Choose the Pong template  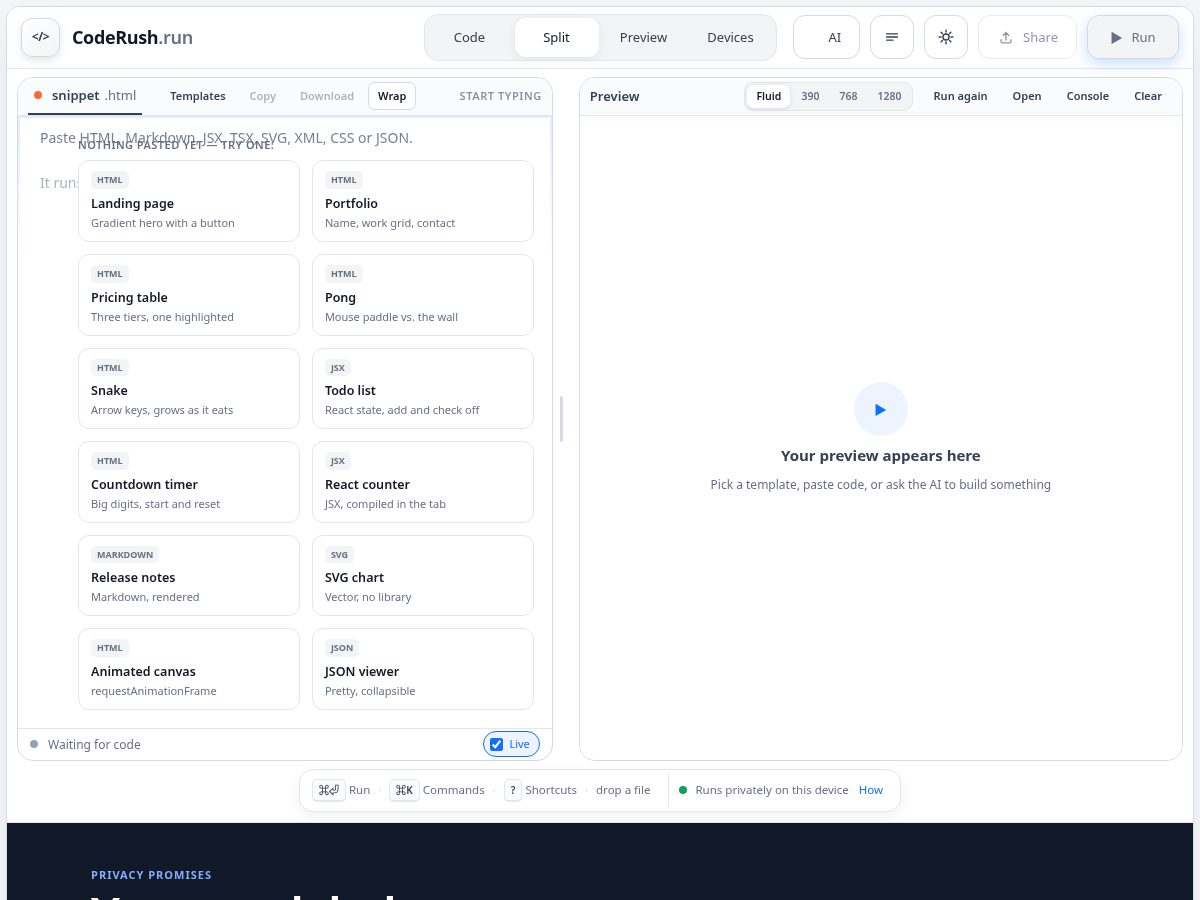423,295
